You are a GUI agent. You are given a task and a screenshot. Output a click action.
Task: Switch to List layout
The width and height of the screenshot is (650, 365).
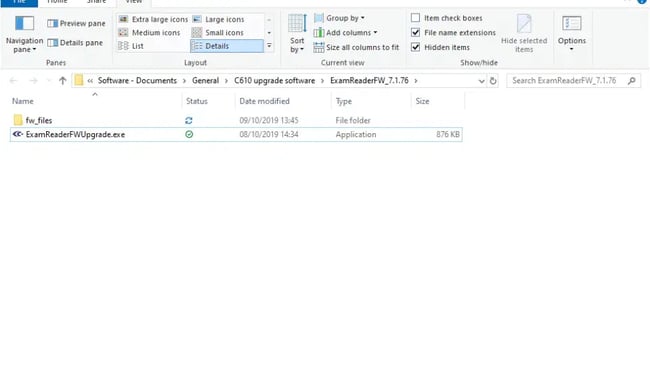131,46
